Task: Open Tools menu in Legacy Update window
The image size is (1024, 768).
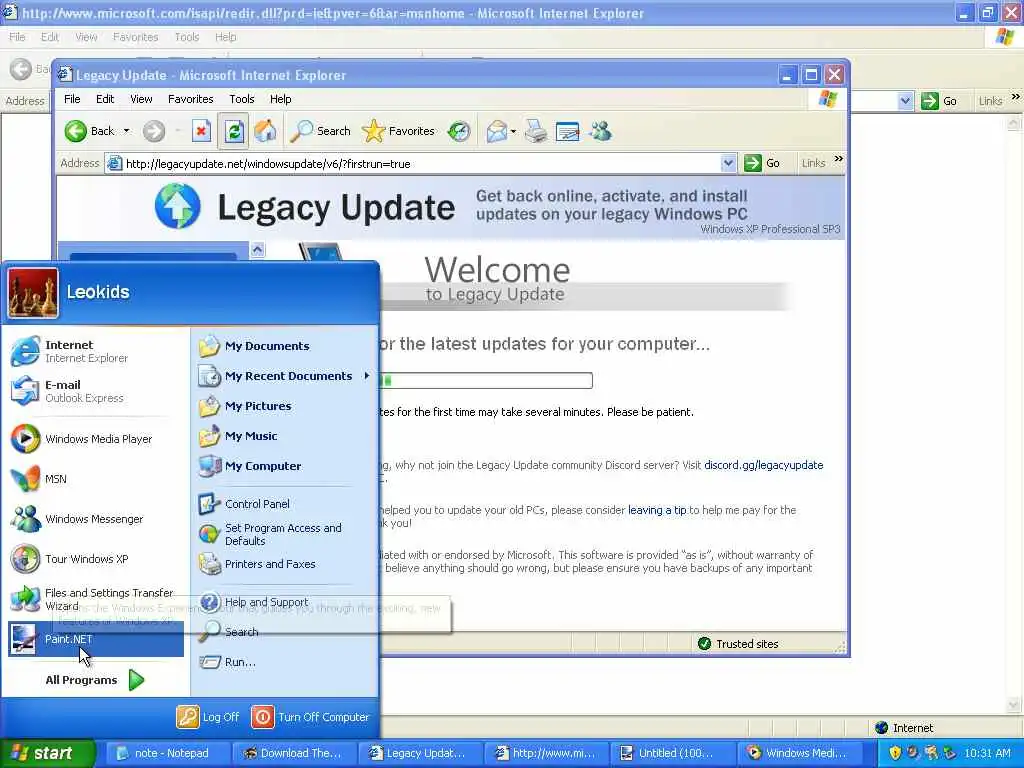Action: (242, 99)
